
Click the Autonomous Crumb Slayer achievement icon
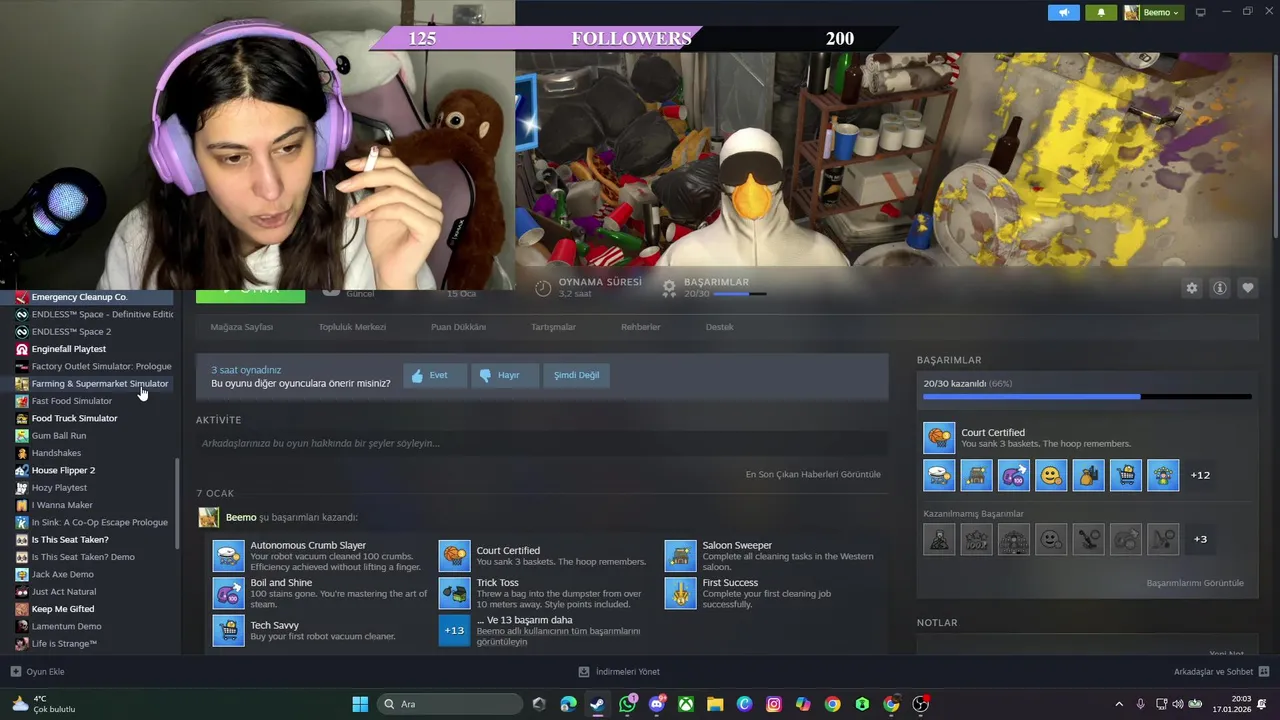click(x=228, y=556)
